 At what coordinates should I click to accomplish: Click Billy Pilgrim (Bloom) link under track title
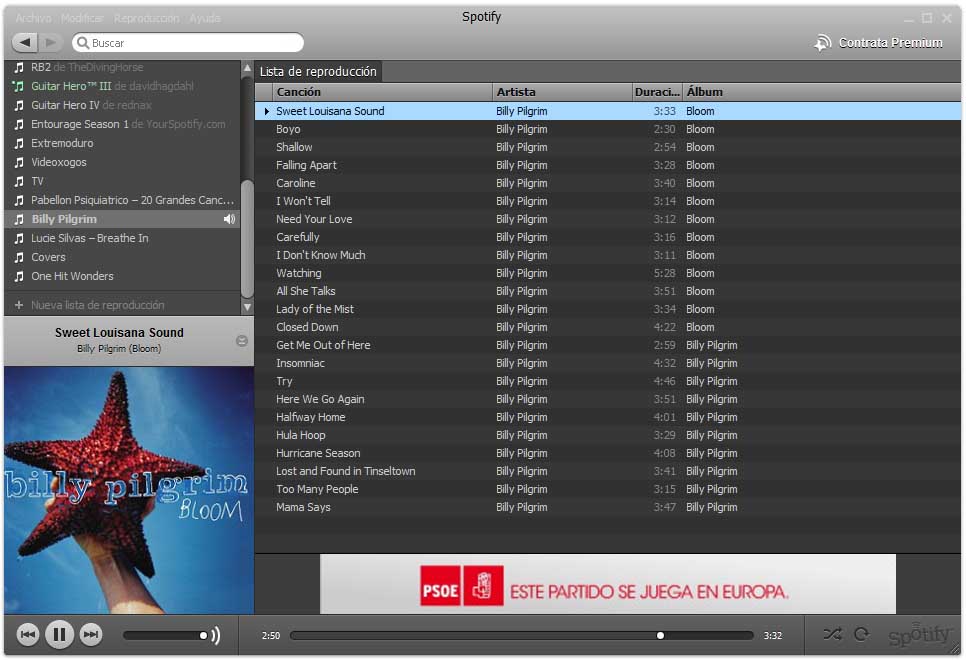tap(119, 349)
